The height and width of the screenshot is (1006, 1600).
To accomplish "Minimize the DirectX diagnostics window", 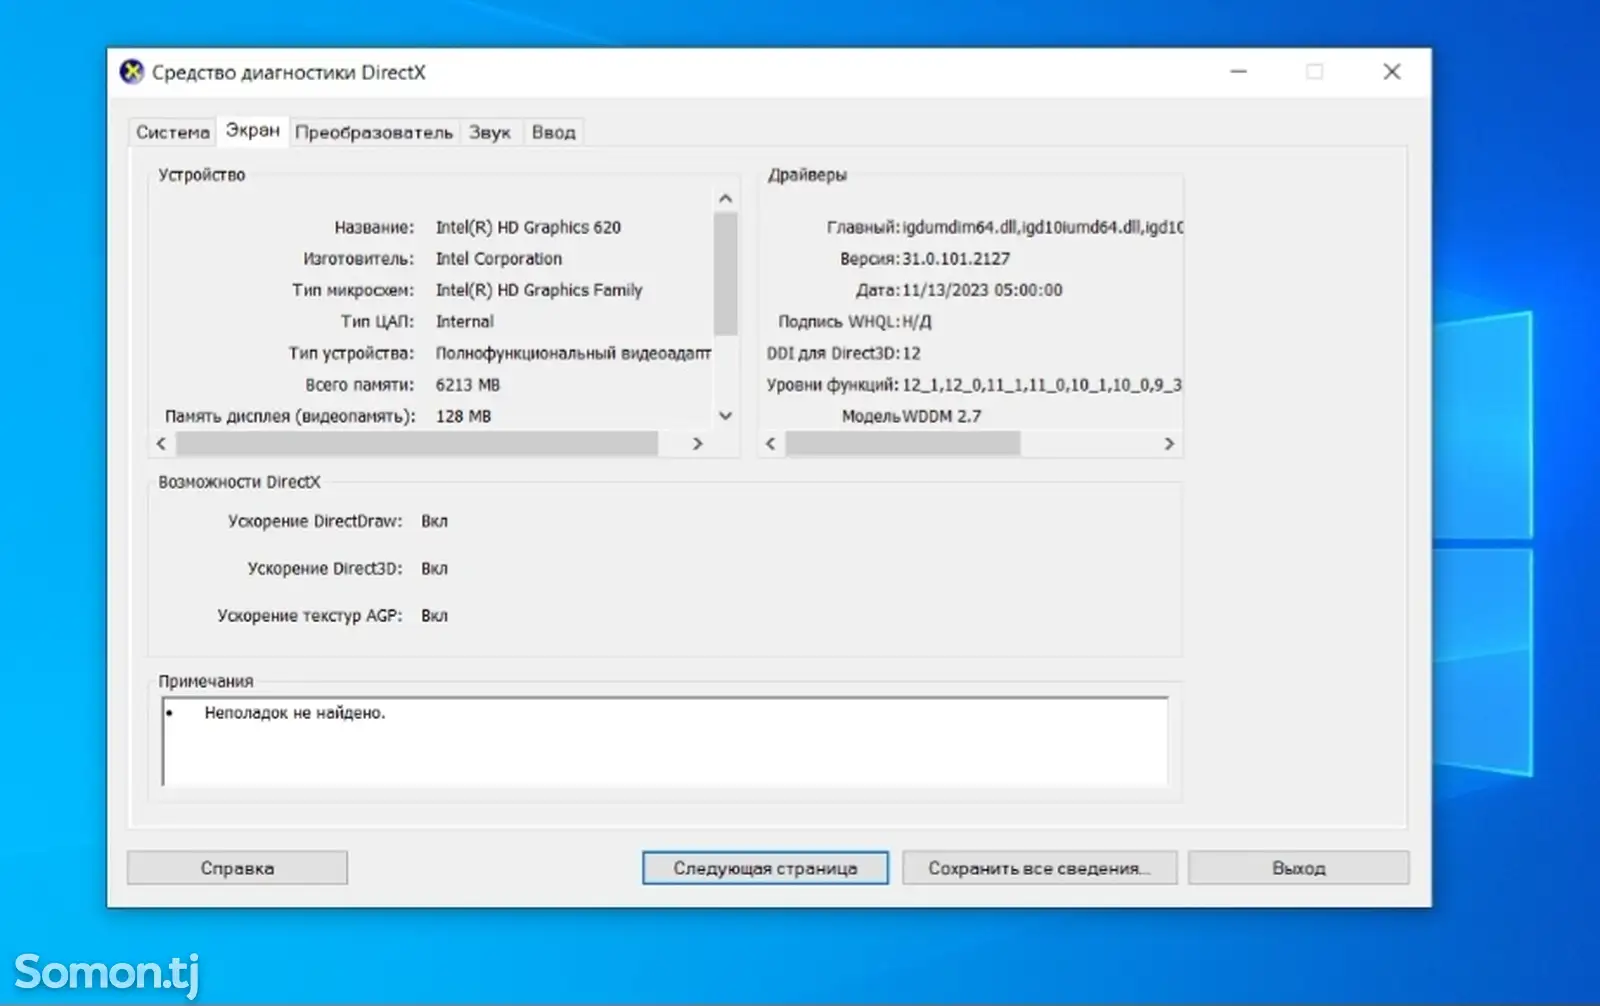I will pos(1239,72).
